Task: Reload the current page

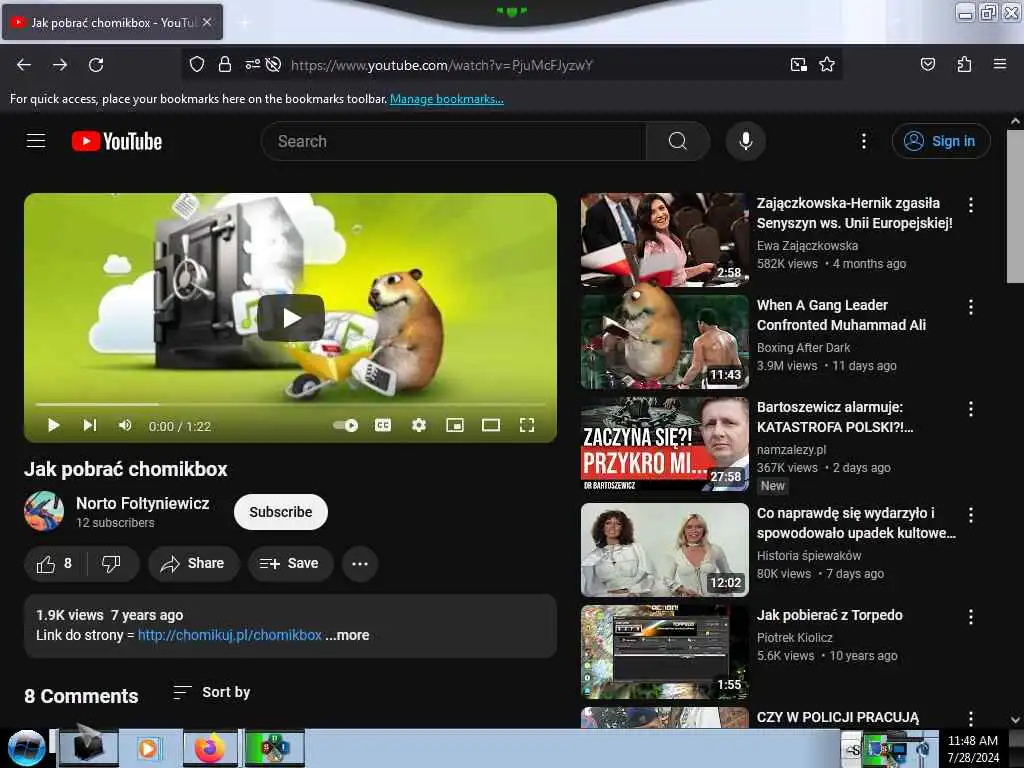Action: tap(96, 65)
